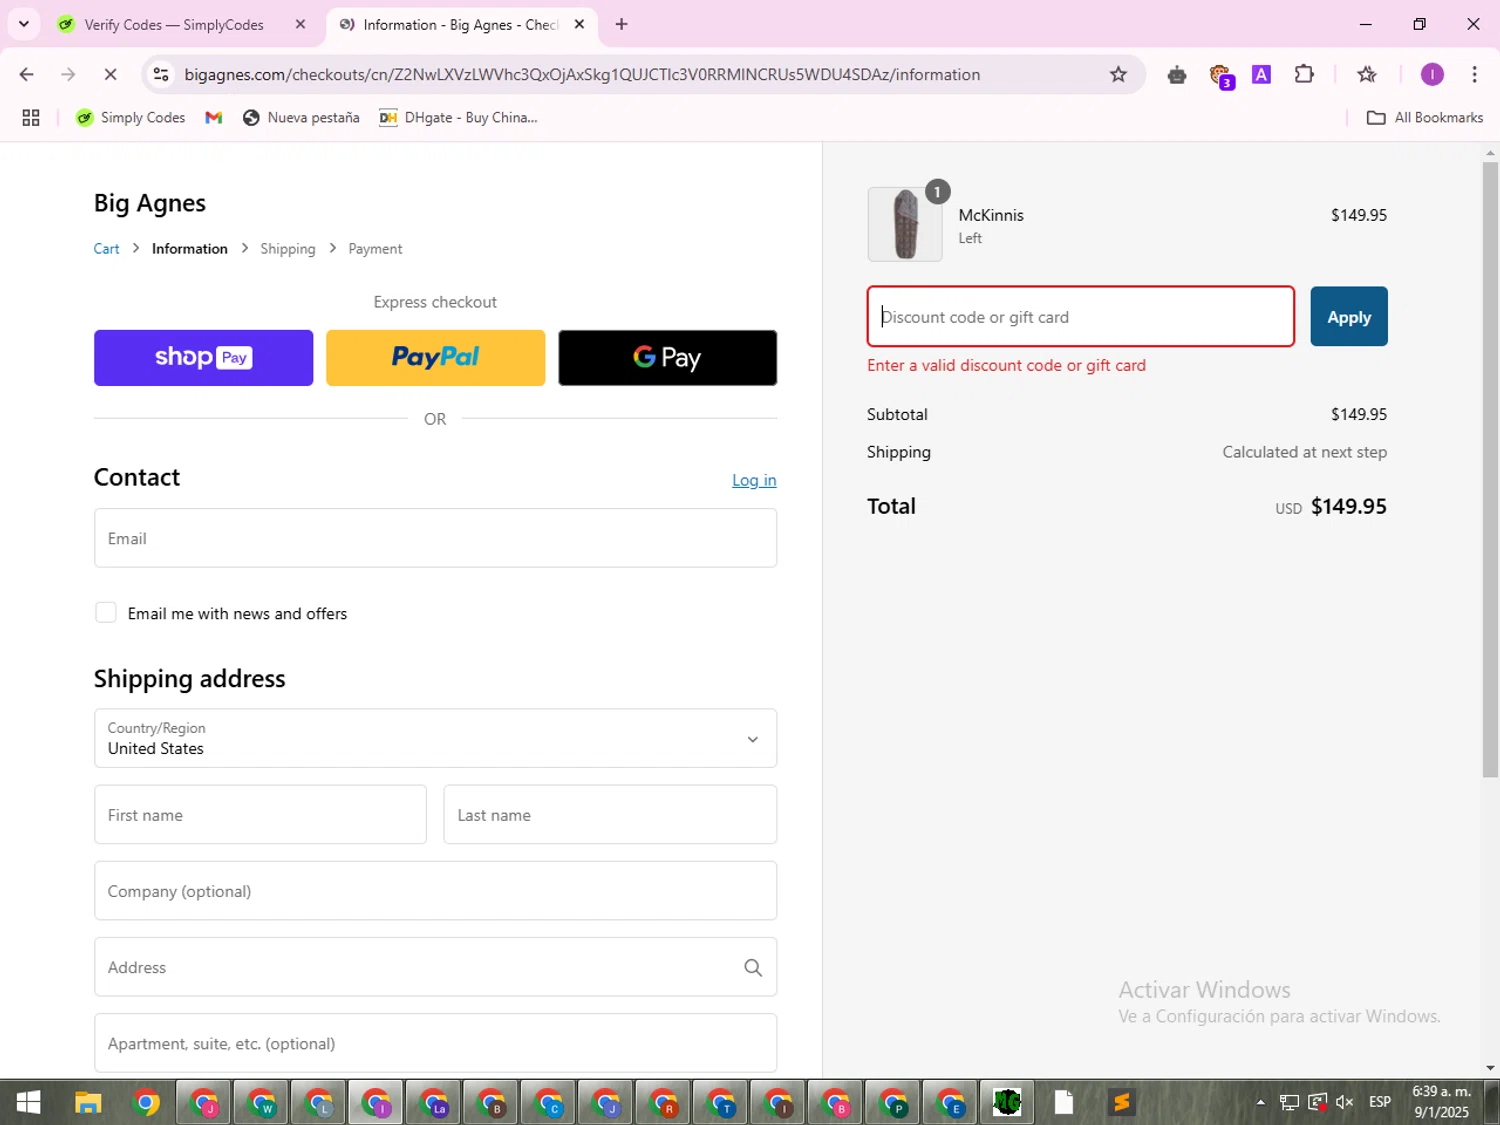Screen dimensions: 1500x1125
Task: Bookmark this page with the star icon
Action: coord(1118,74)
